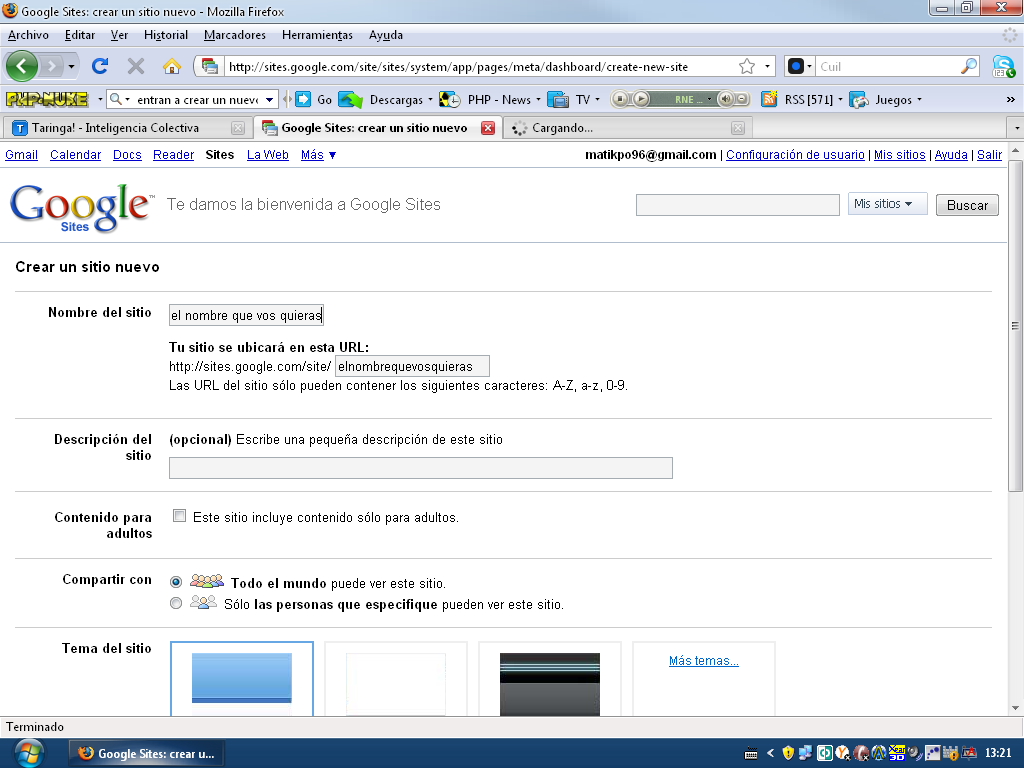
Task: Select Todo el mundo sharing option
Action: [x=176, y=582]
